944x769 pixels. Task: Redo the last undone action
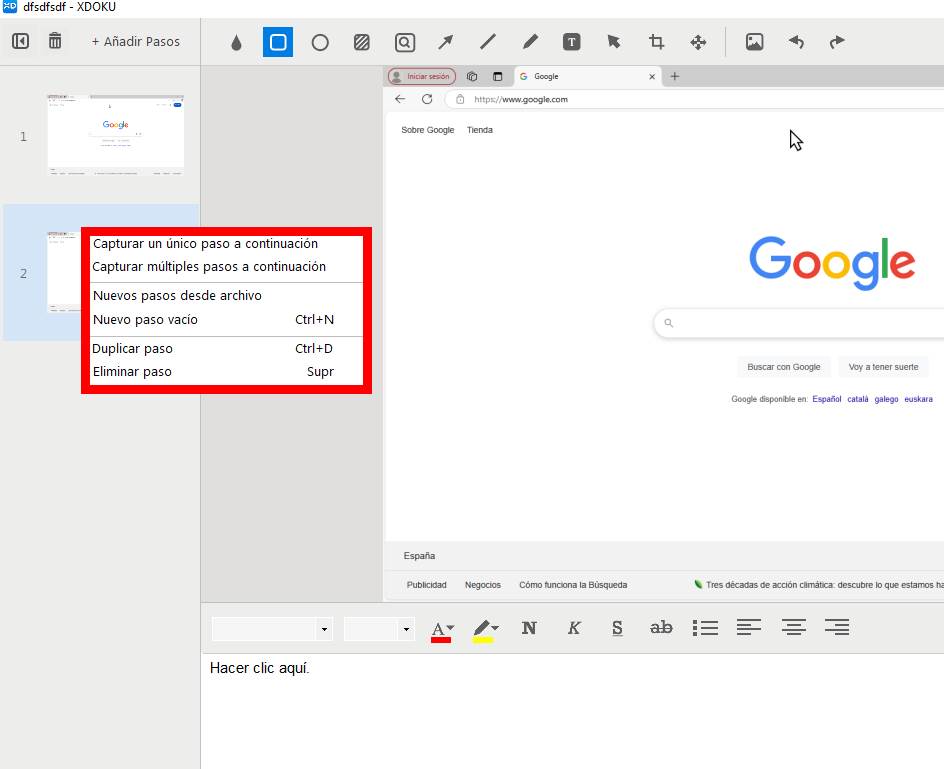pos(837,42)
